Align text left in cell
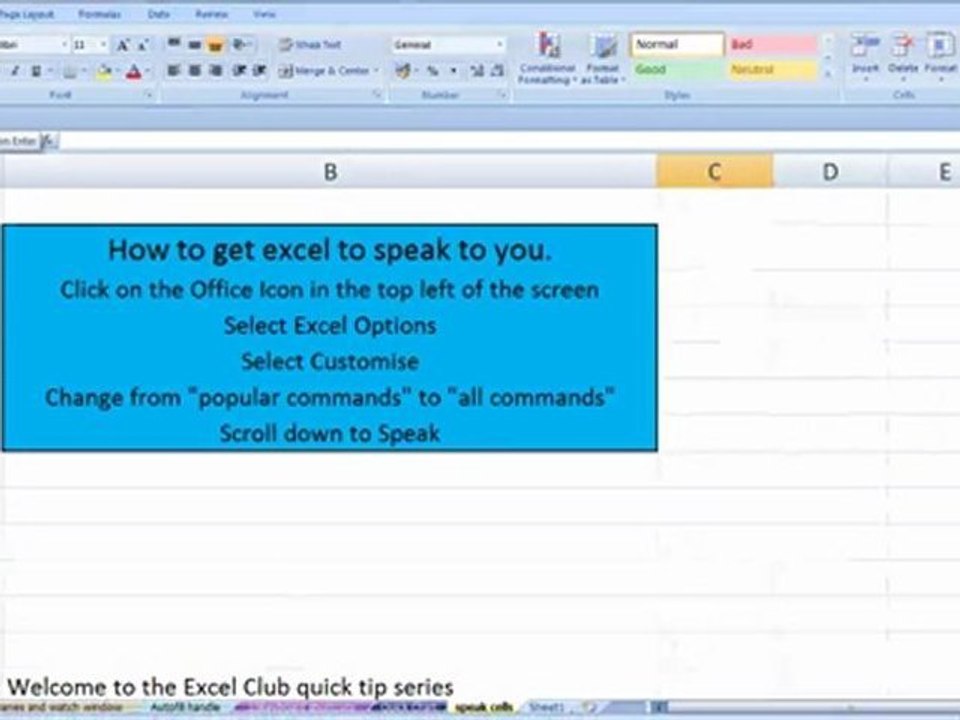 (x=174, y=71)
